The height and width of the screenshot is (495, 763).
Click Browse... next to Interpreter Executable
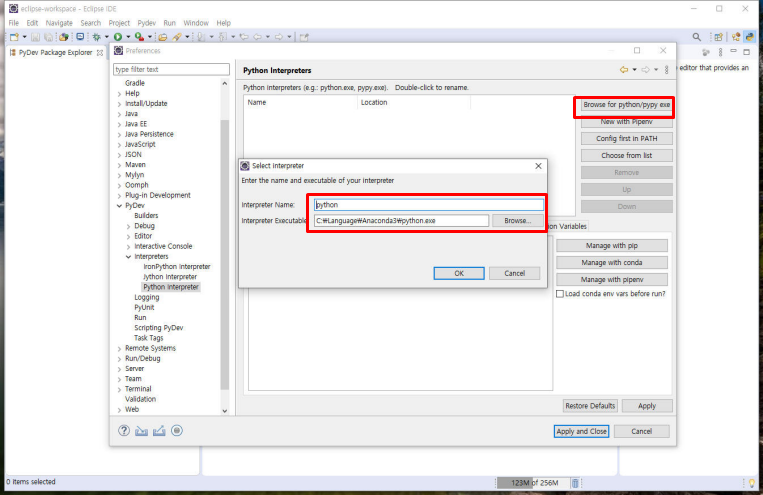(517, 220)
